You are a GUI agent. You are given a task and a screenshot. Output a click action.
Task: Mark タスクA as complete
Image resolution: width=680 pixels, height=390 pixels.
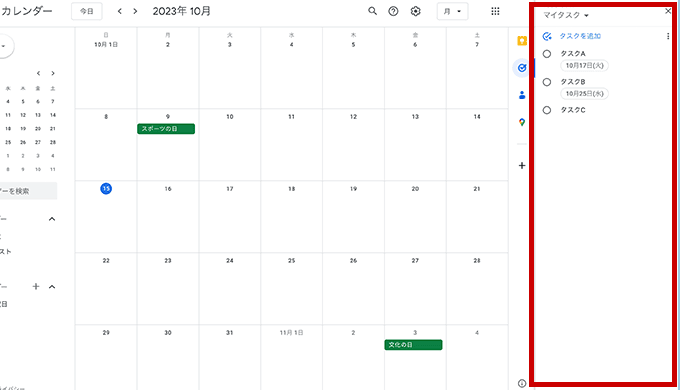(547, 54)
